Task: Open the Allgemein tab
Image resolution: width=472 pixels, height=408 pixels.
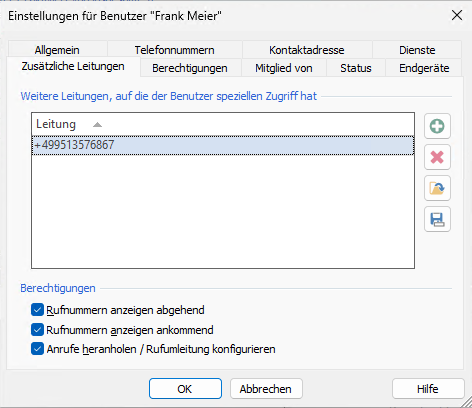Action: pyautogui.click(x=57, y=50)
